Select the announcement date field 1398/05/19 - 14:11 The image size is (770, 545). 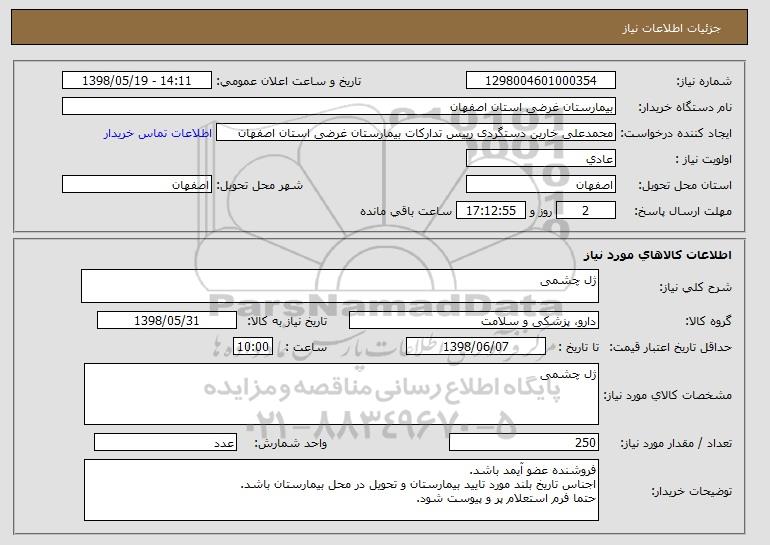pos(137,81)
